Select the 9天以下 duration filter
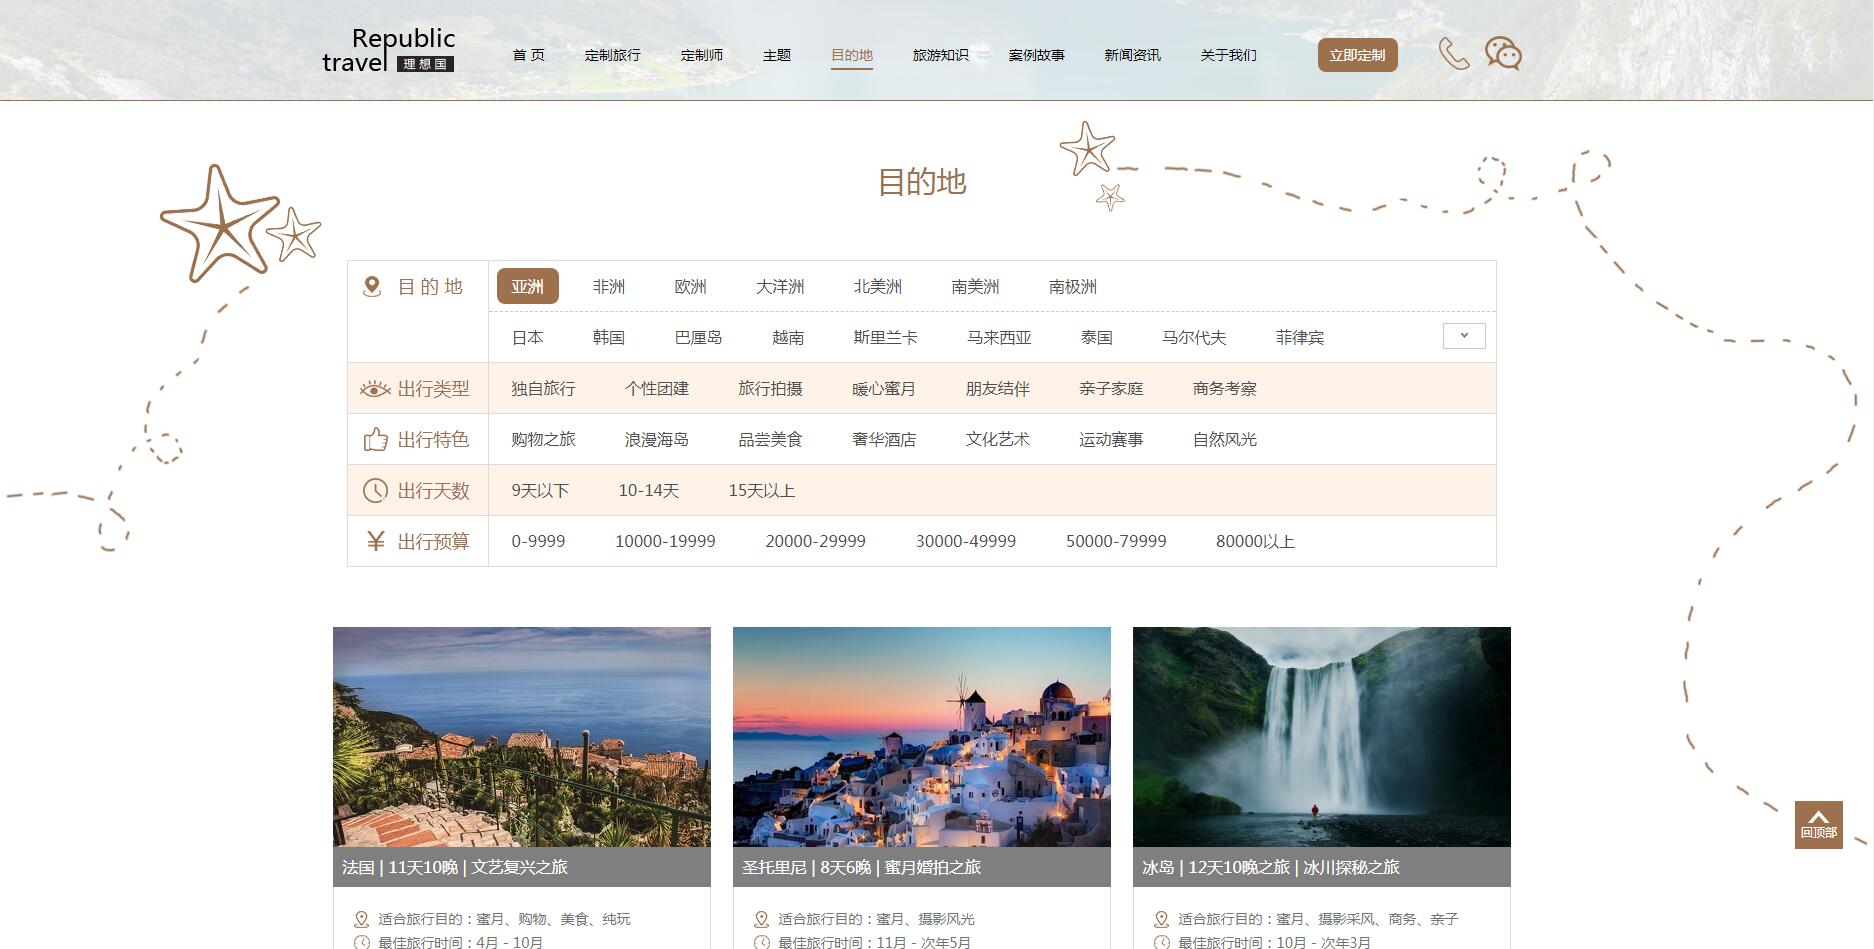The height and width of the screenshot is (949, 1874). point(540,490)
